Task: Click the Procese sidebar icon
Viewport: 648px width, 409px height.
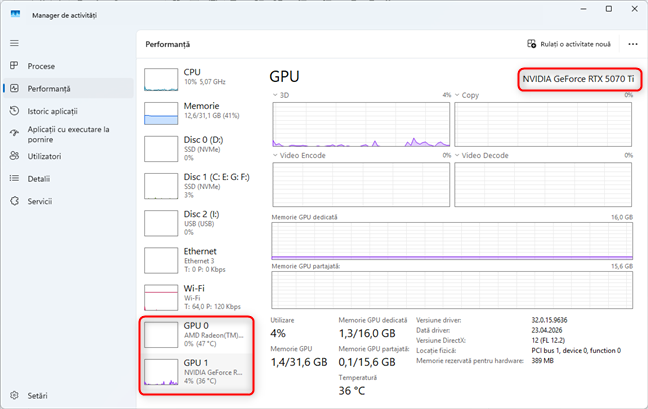Action: click(x=14, y=66)
